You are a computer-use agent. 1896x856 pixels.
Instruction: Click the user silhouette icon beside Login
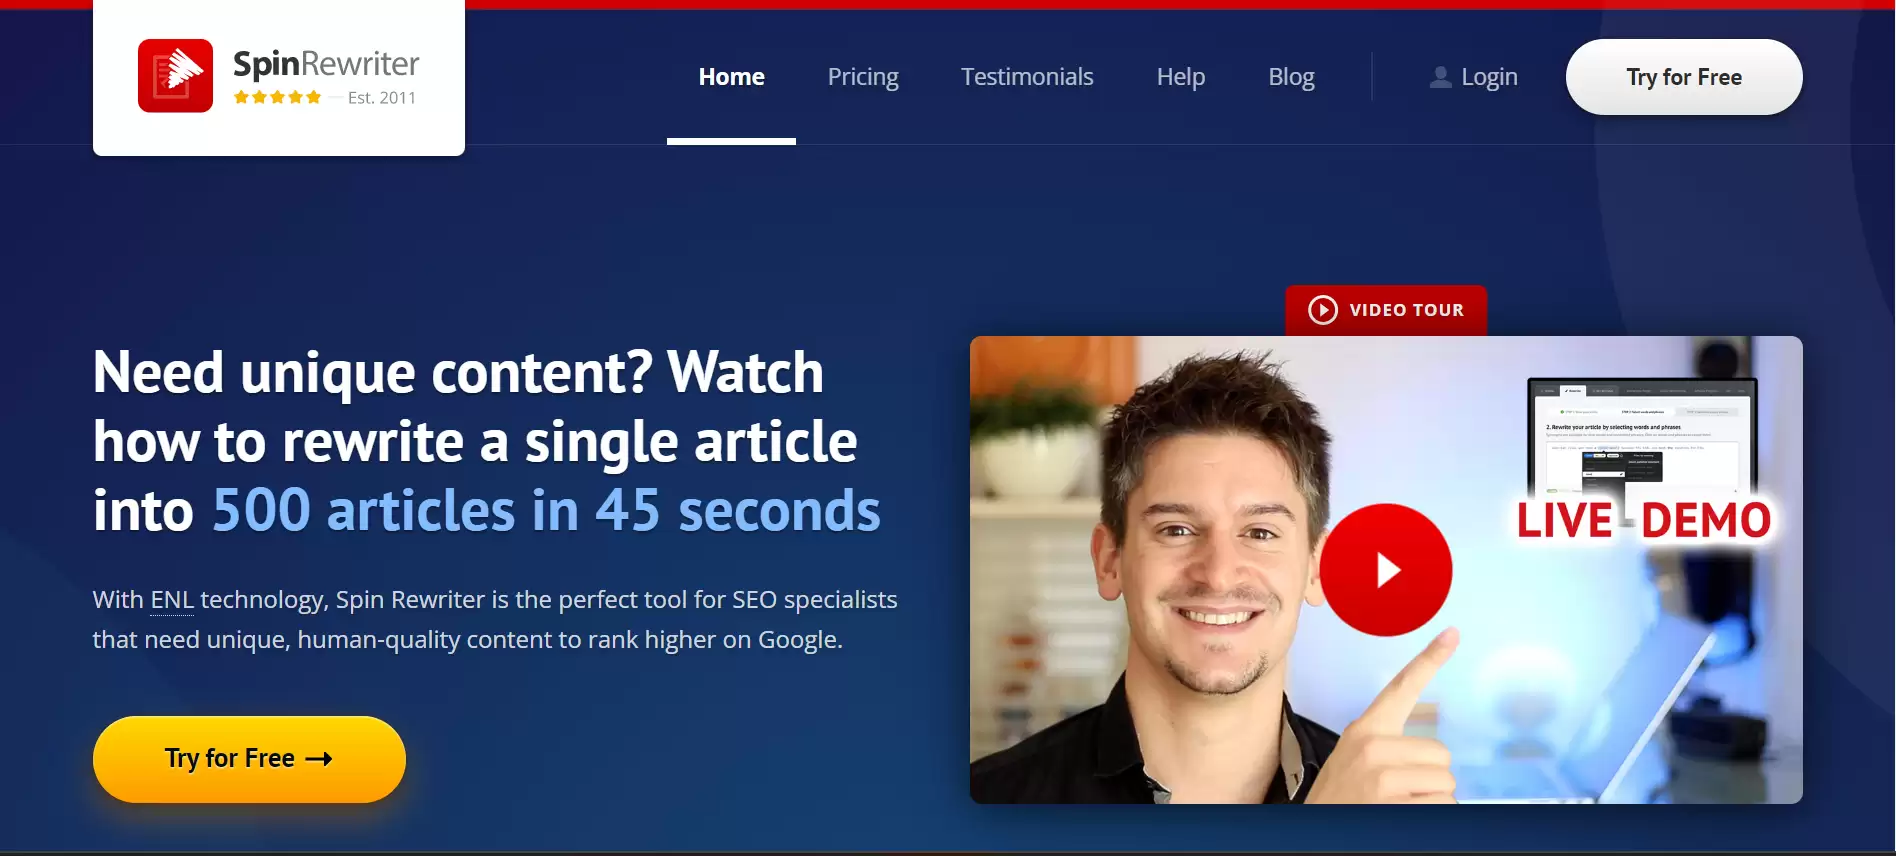pyautogui.click(x=1440, y=77)
